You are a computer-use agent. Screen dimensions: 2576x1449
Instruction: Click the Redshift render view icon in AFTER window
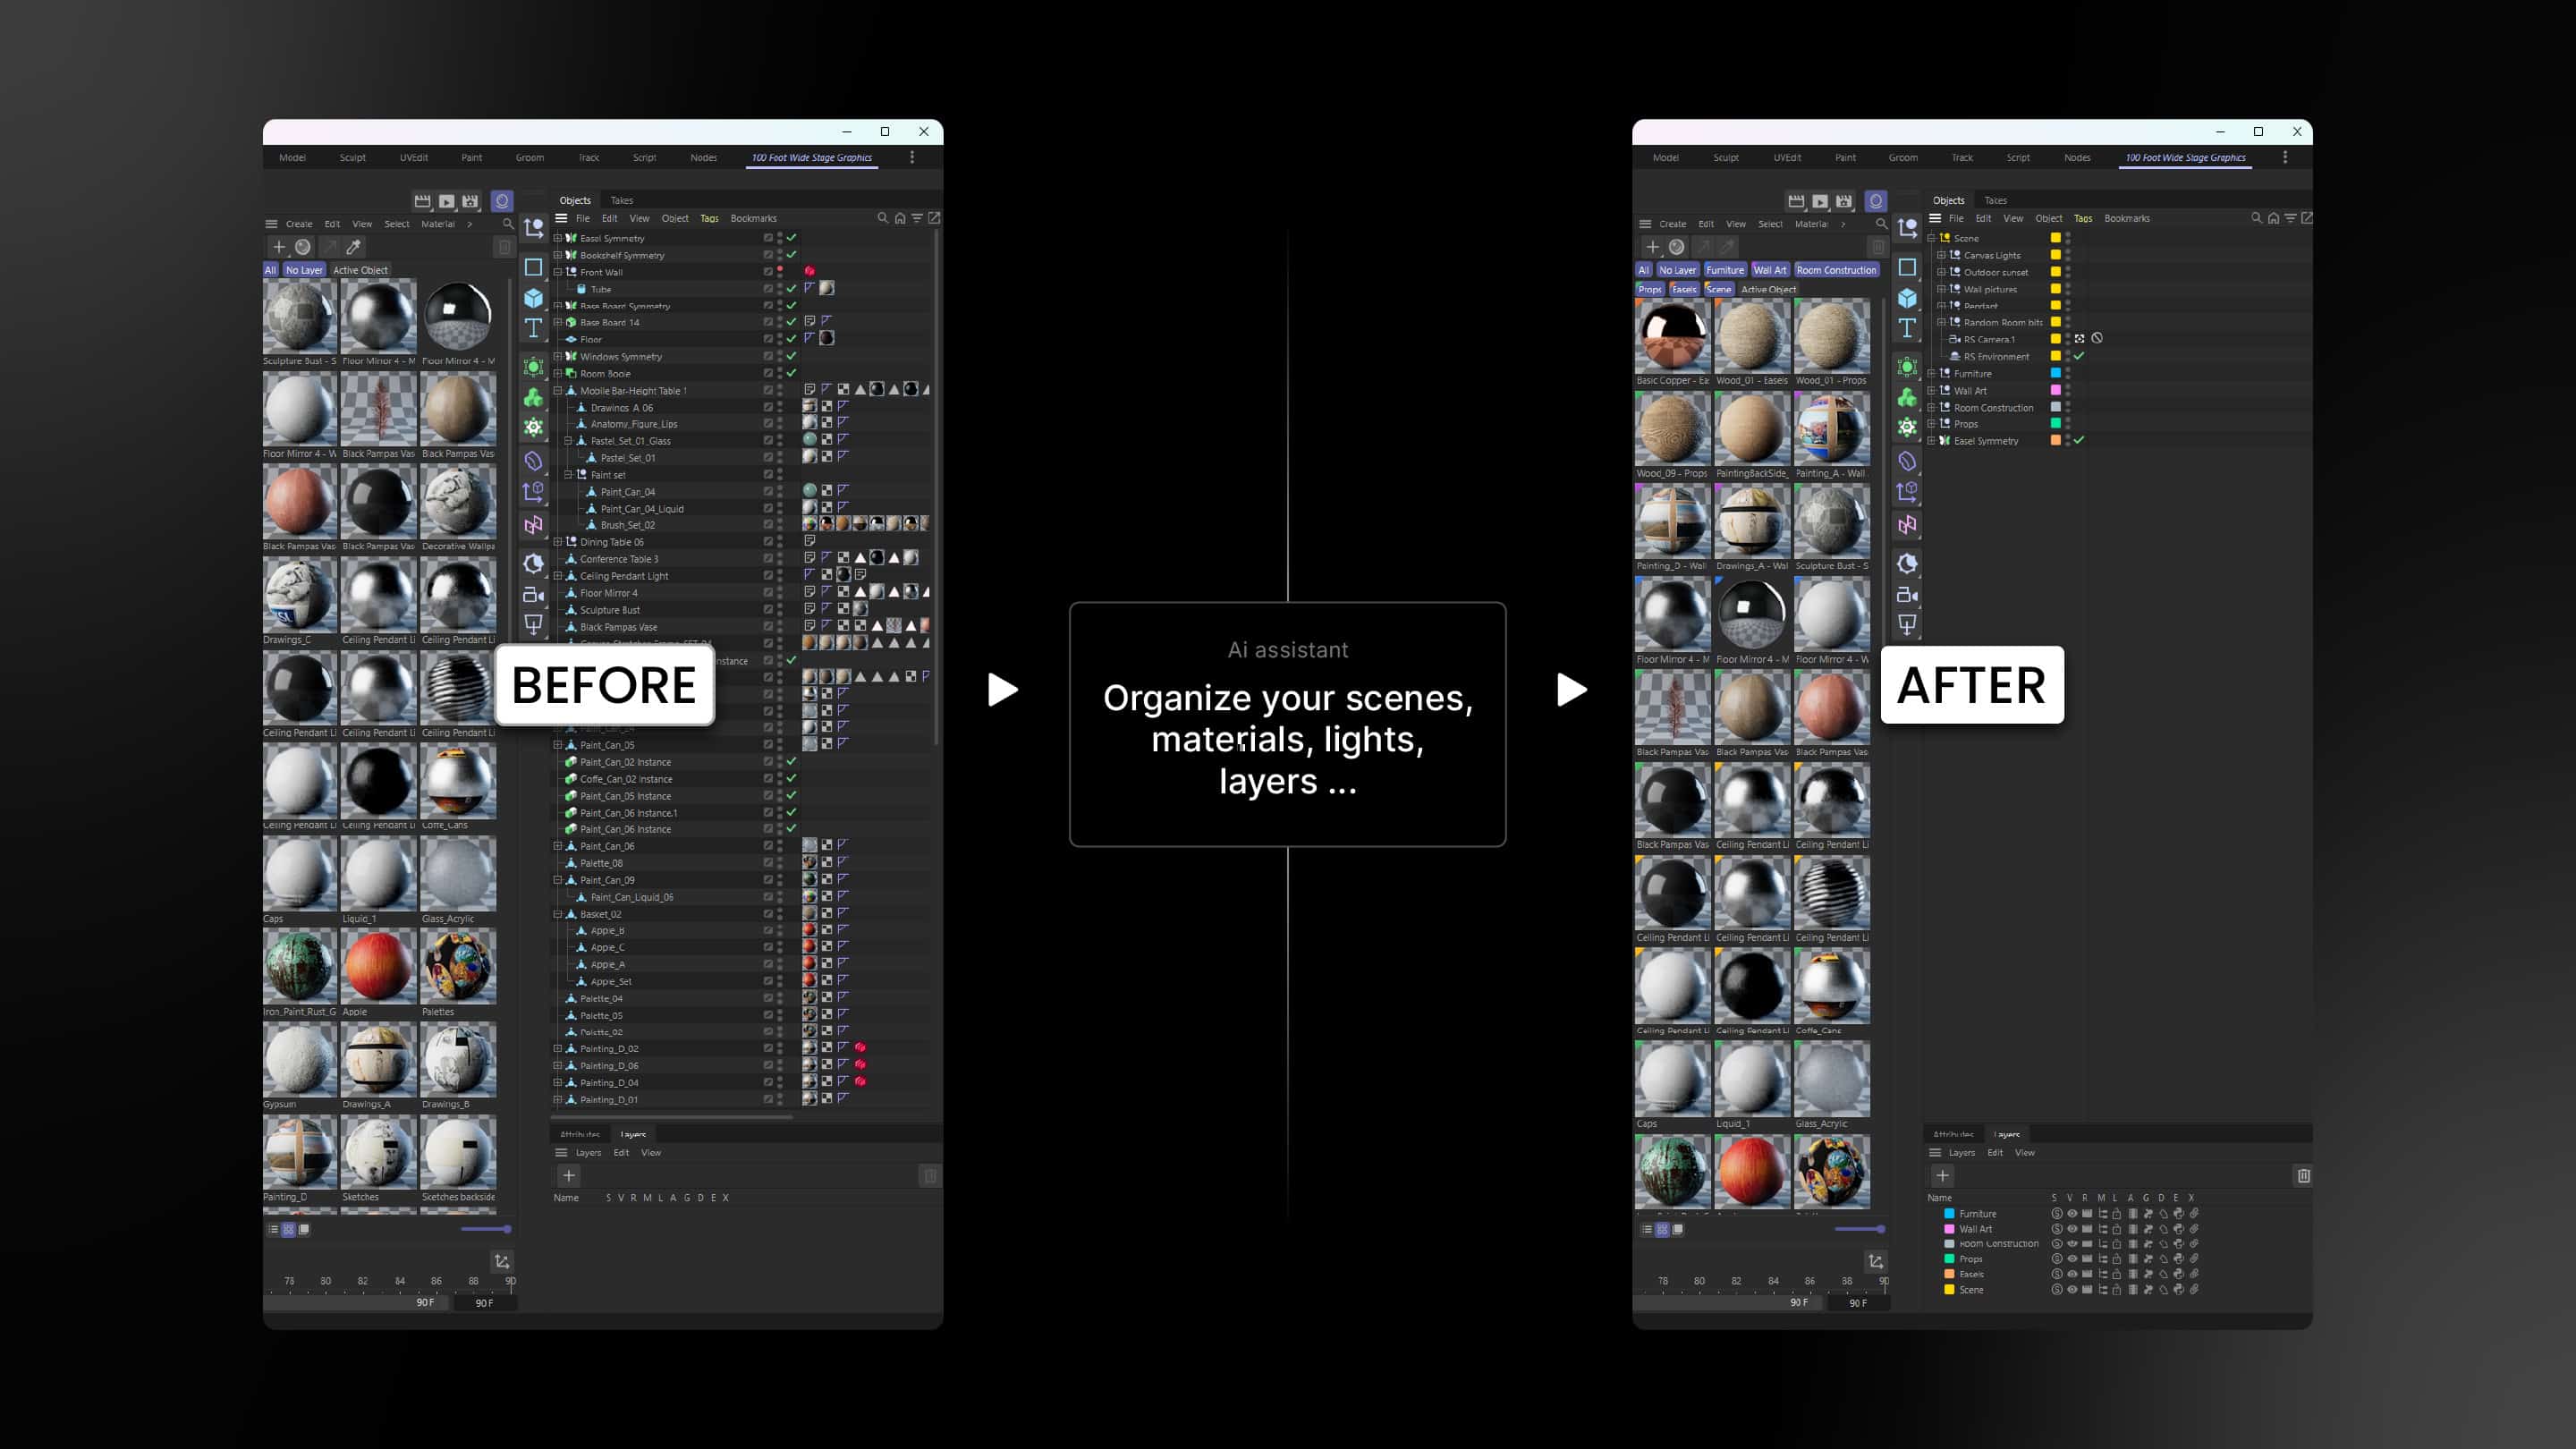click(1876, 201)
